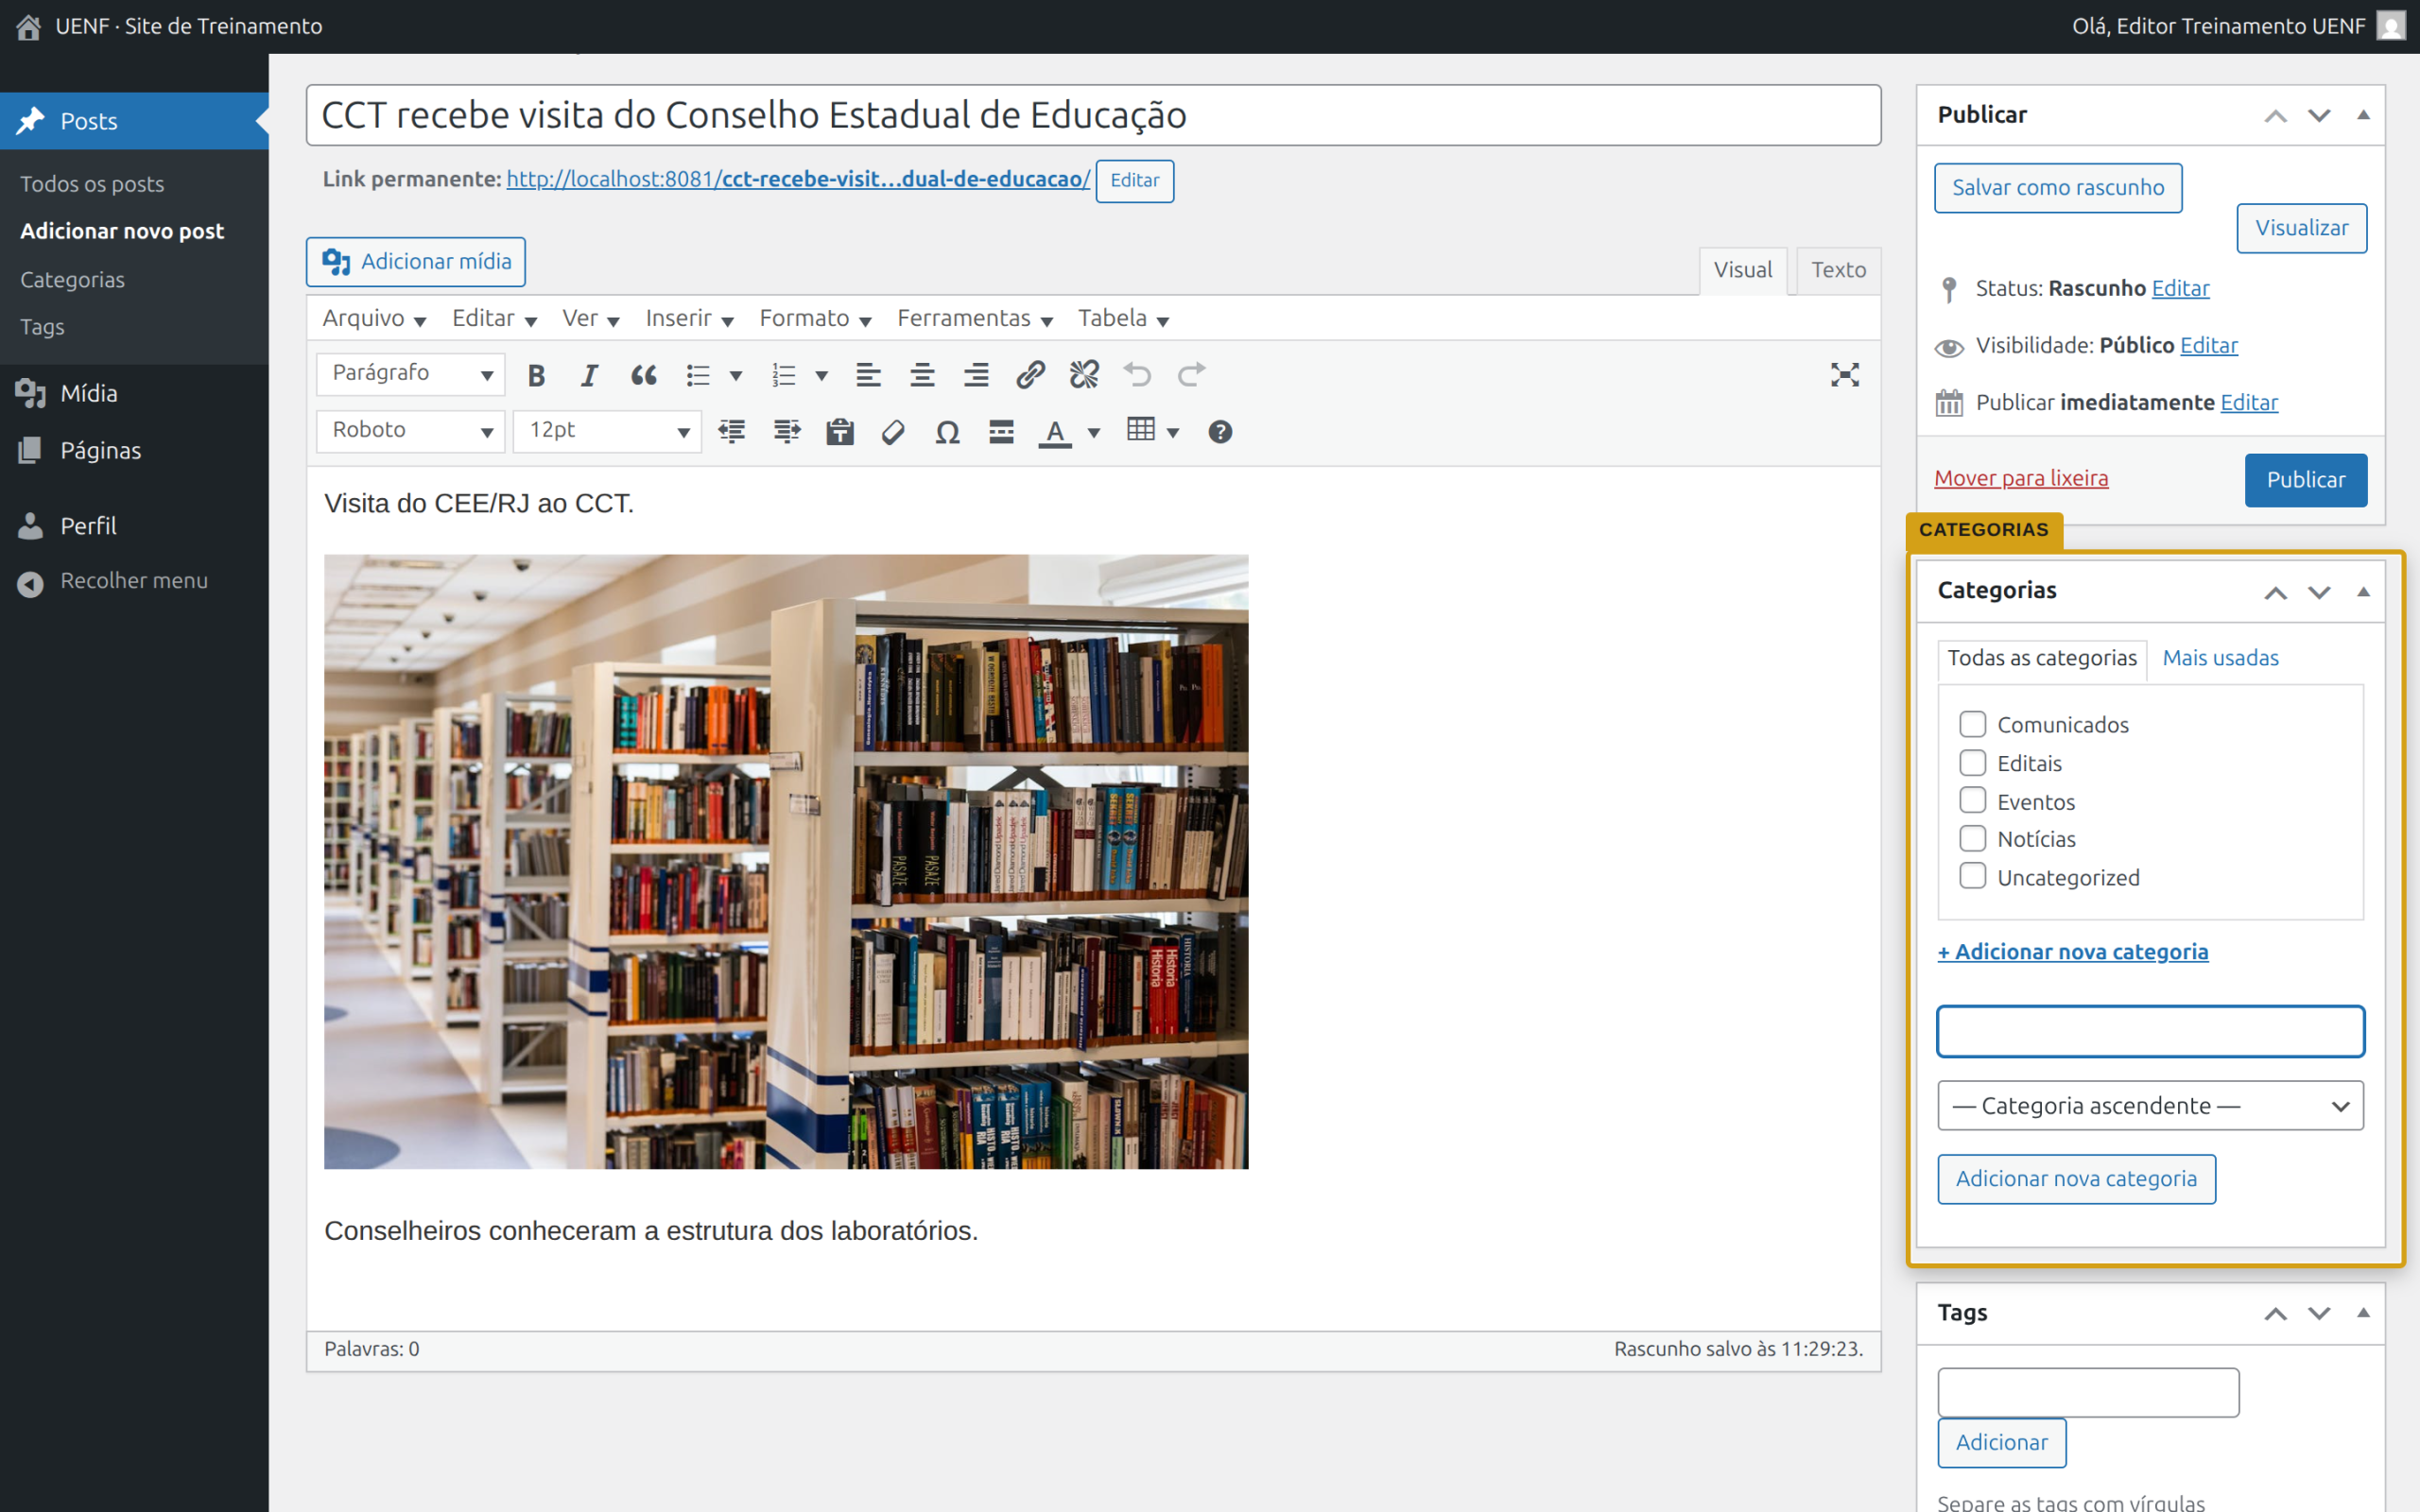Remove link with the unlink icon
This screenshot has width=2420, height=1512.
(x=1084, y=375)
